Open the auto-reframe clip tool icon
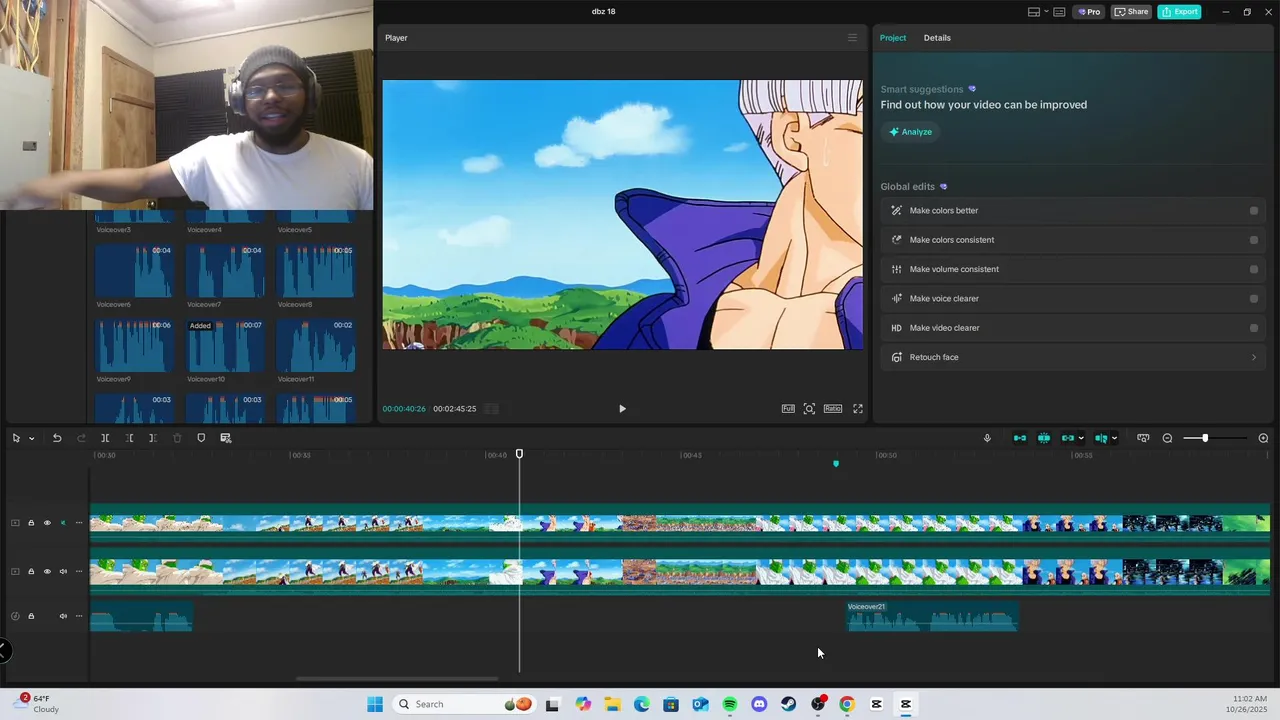Screen dimensions: 1280x720 pyautogui.click(x=225, y=438)
